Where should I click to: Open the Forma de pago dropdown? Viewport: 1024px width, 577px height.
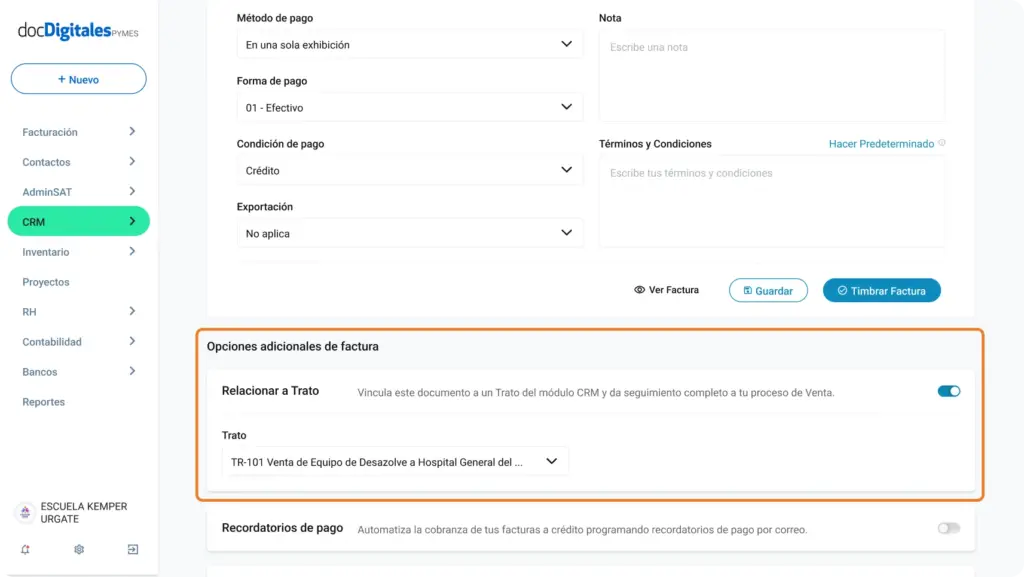coord(409,107)
